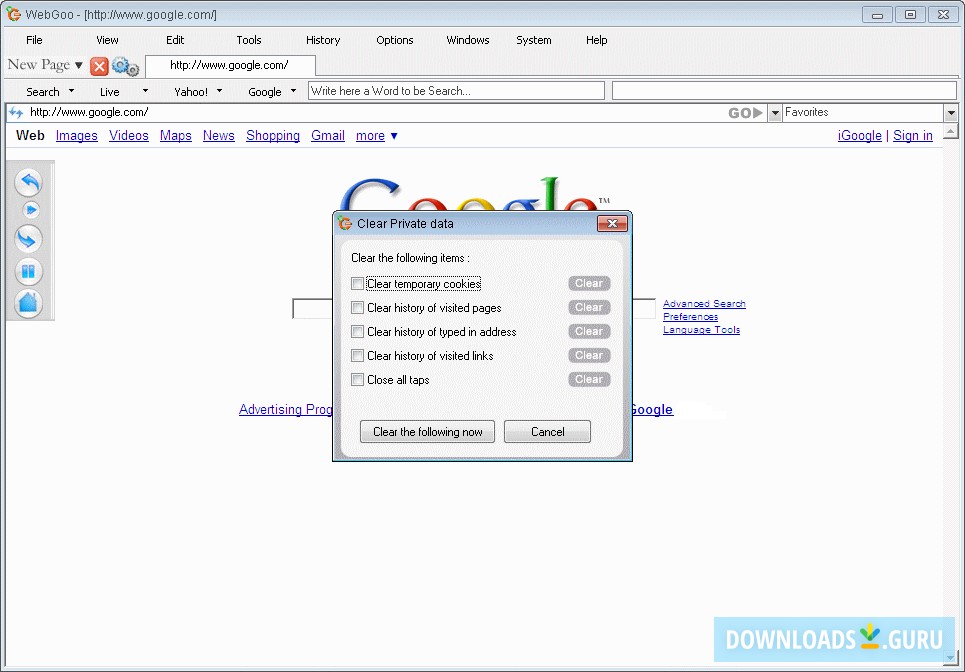Expand the Google search dropdown
The height and width of the screenshot is (672, 965).
tap(293, 91)
